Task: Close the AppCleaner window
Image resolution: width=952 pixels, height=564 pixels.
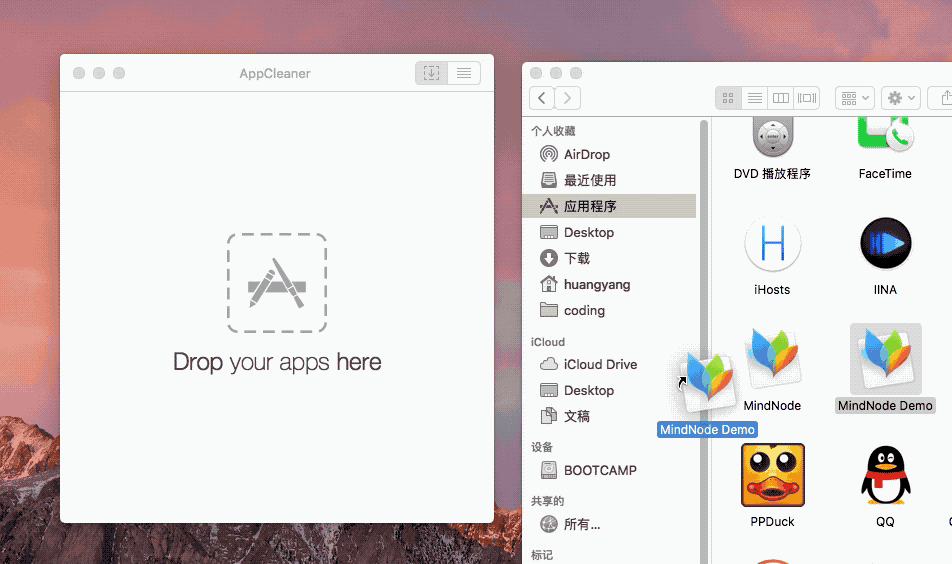Action: 79,73
